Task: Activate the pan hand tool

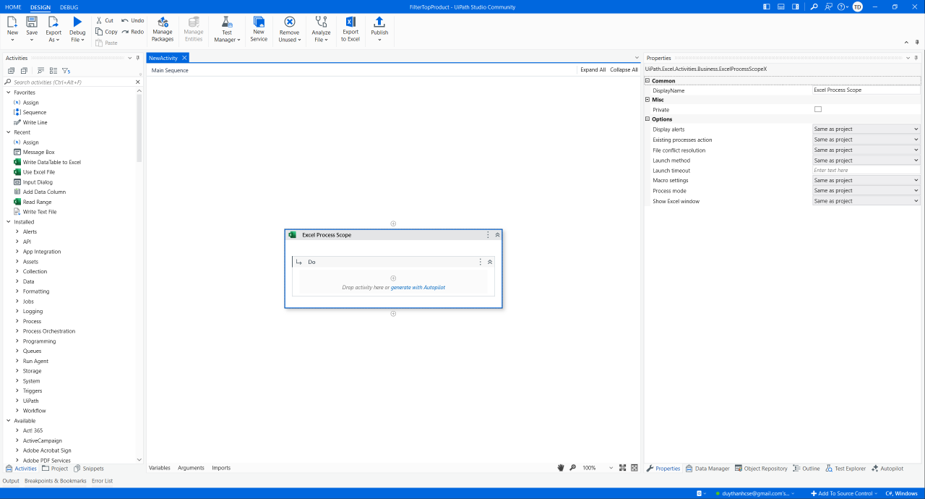Action: (560, 468)
